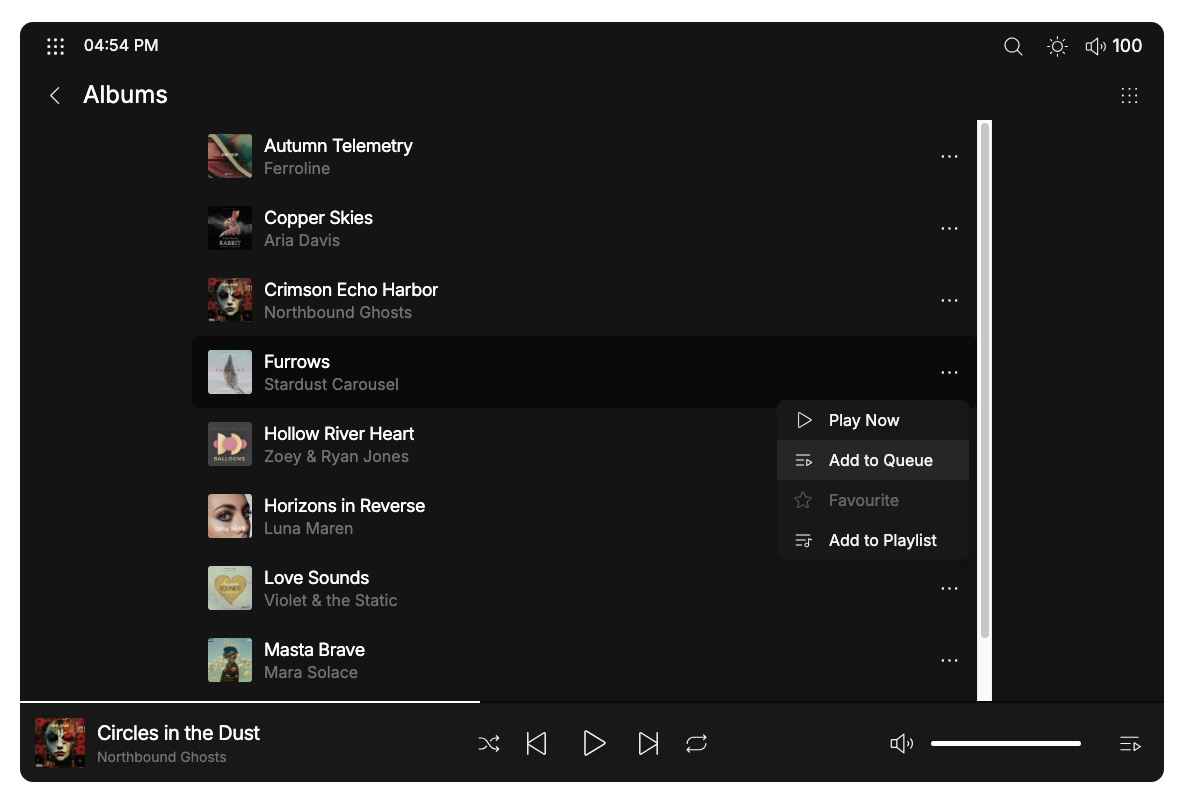Expand the Masta Brave more options menu
Viewport: 1182px width, 804px height.
(x=949, y=661)
